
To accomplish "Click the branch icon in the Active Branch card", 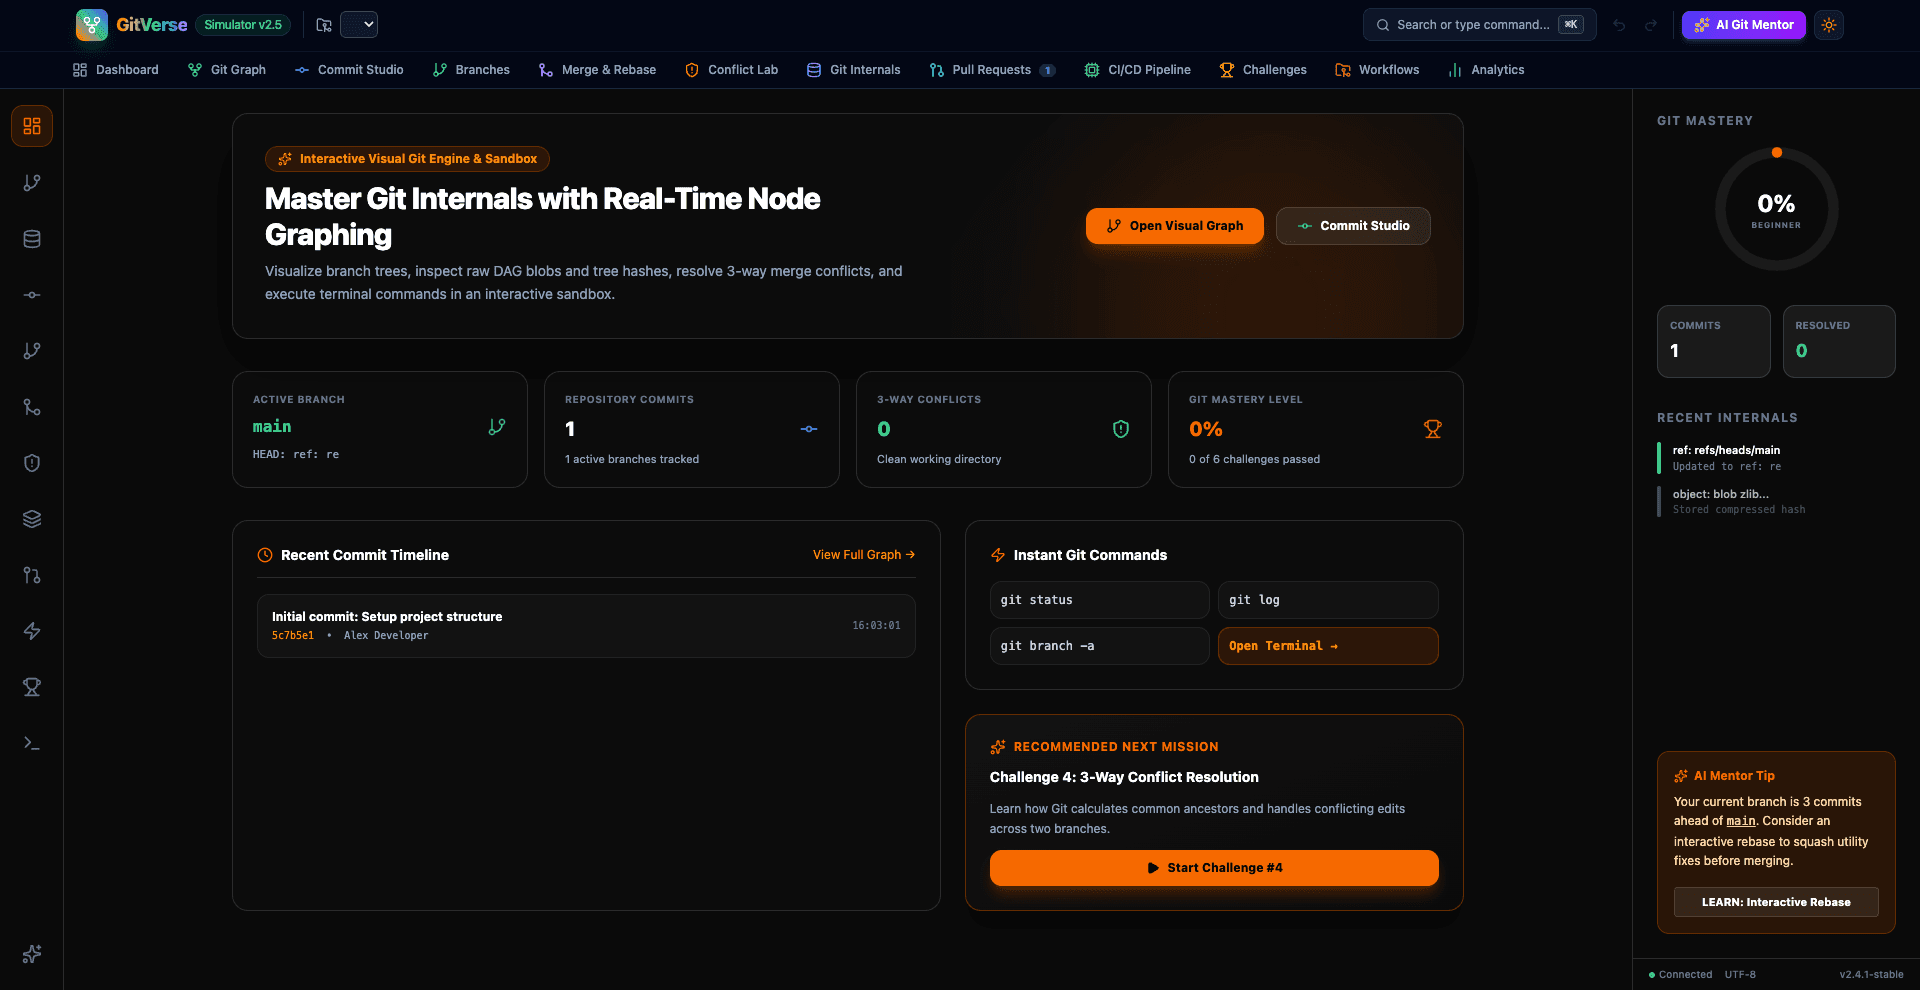I will [497, 427].
